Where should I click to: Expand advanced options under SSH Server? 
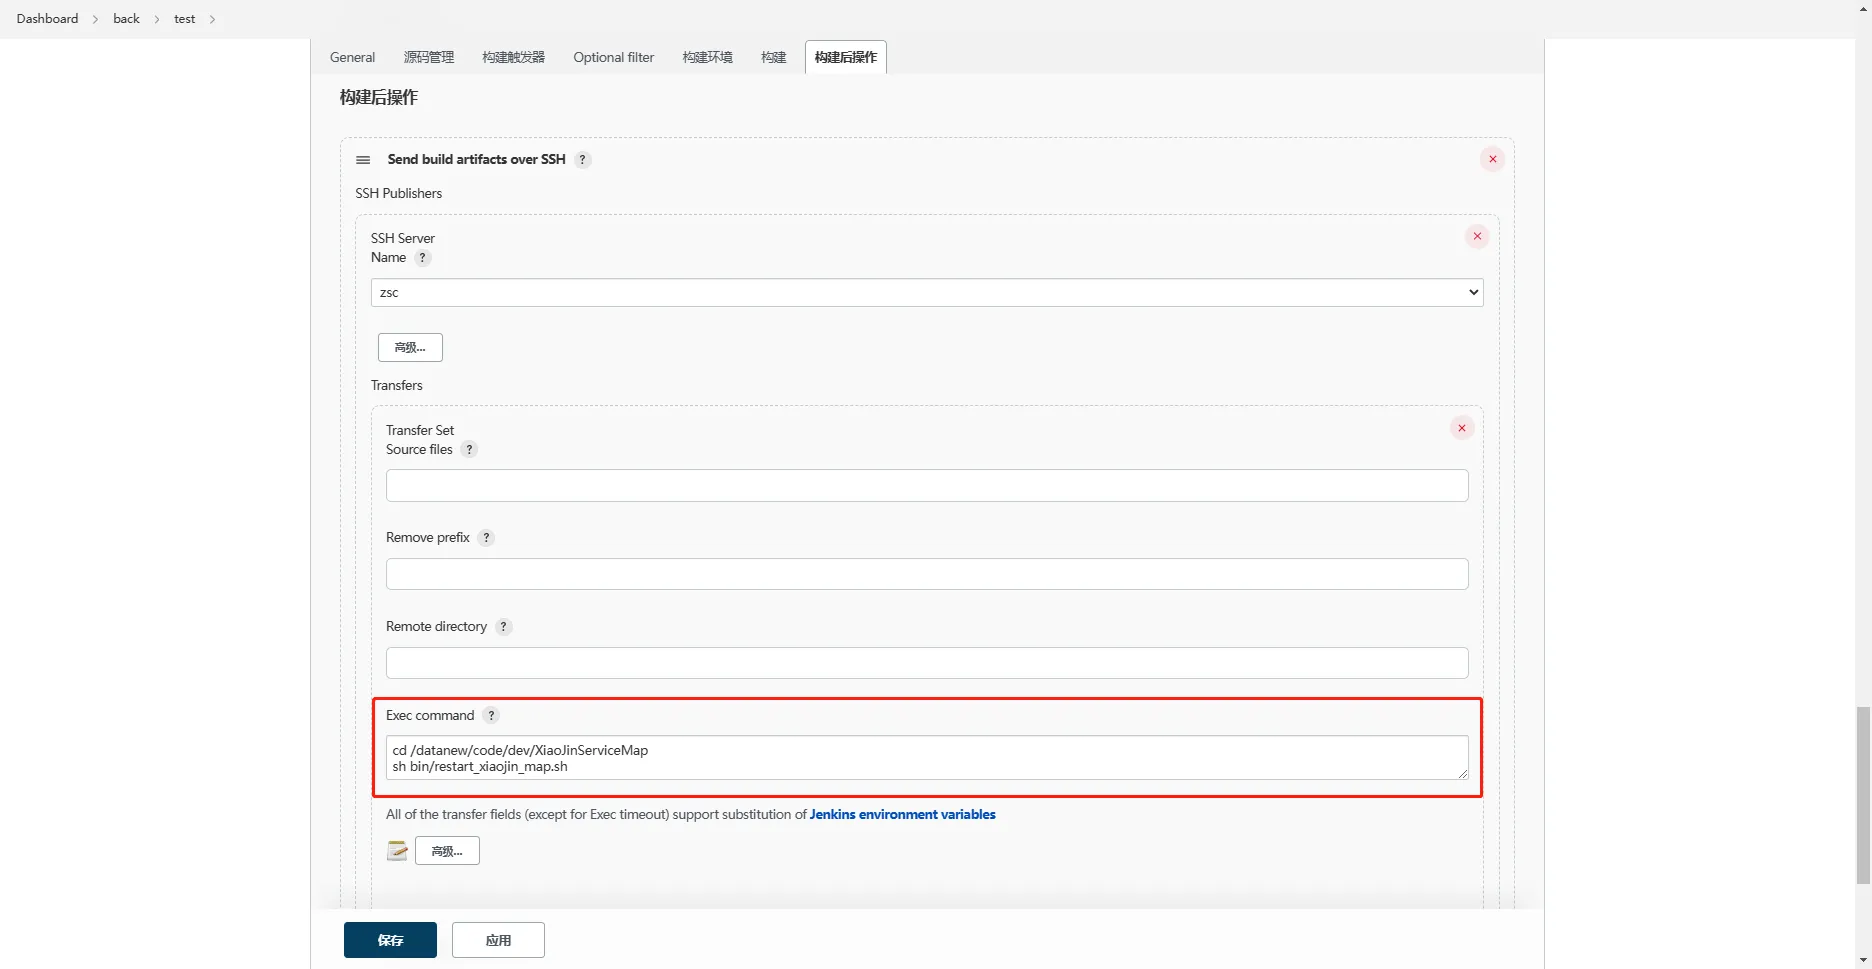pyautogui.click(x=410, y=348)
